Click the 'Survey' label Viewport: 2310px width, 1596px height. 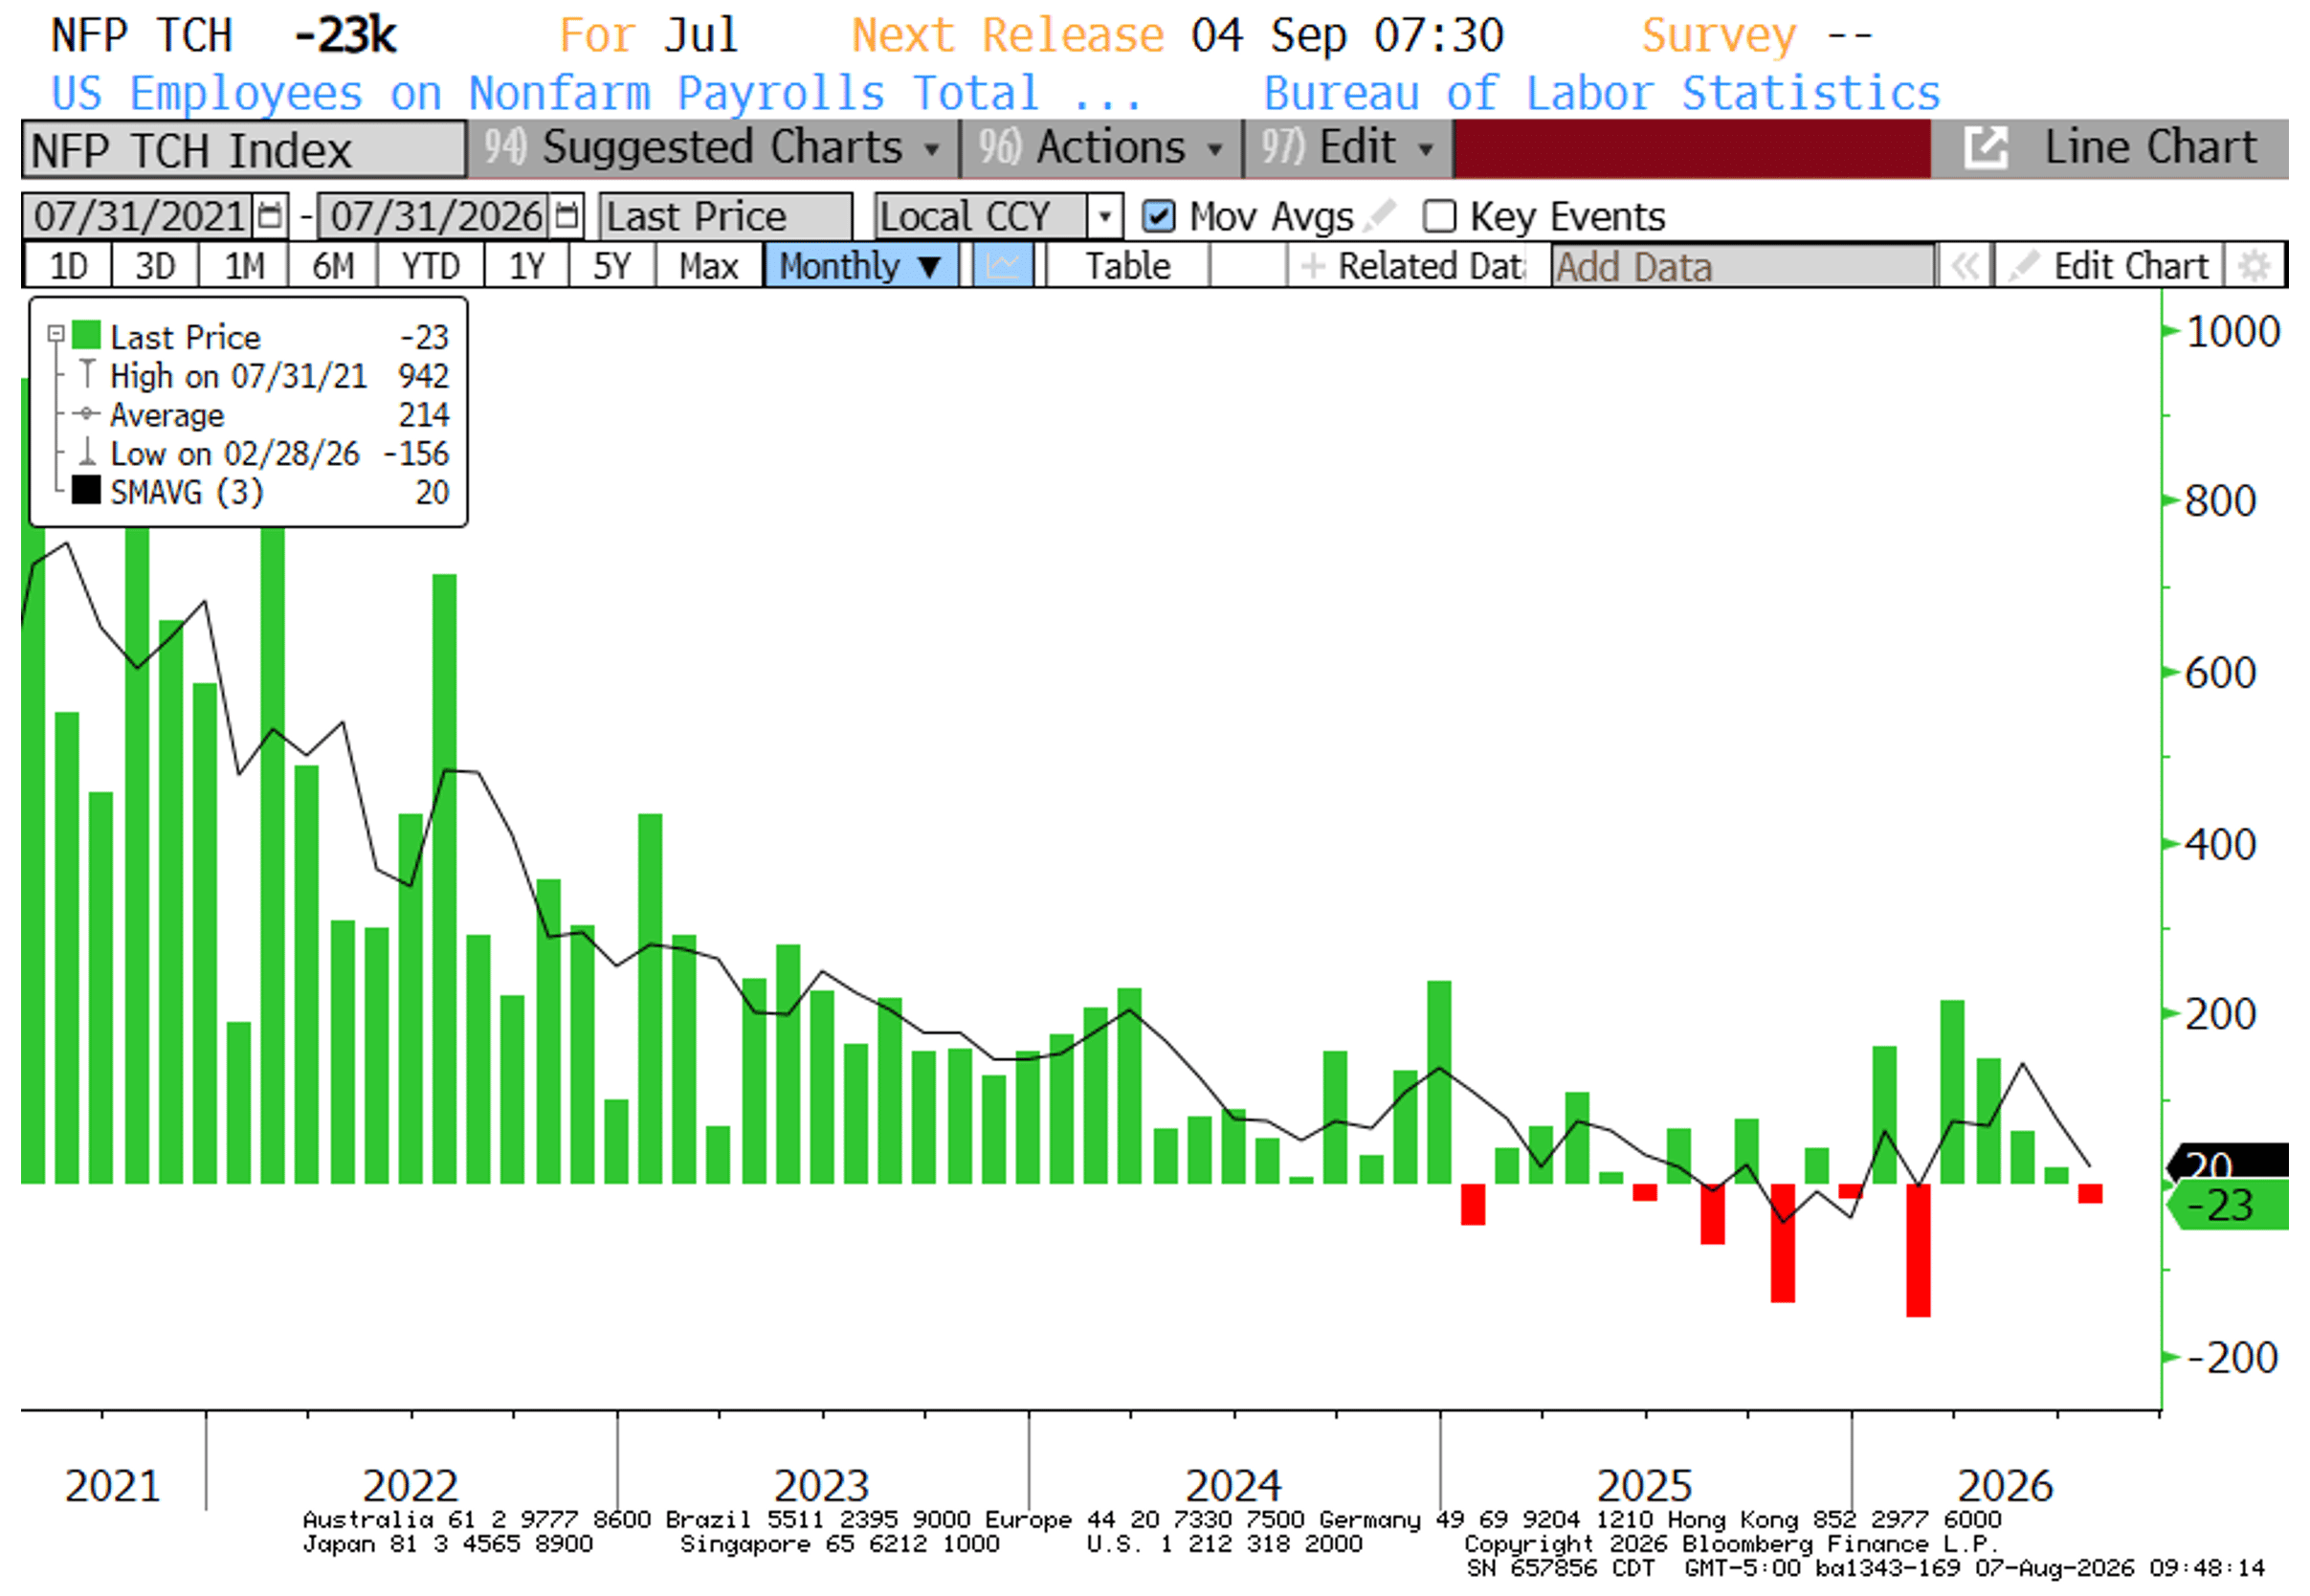point(1719,35)
